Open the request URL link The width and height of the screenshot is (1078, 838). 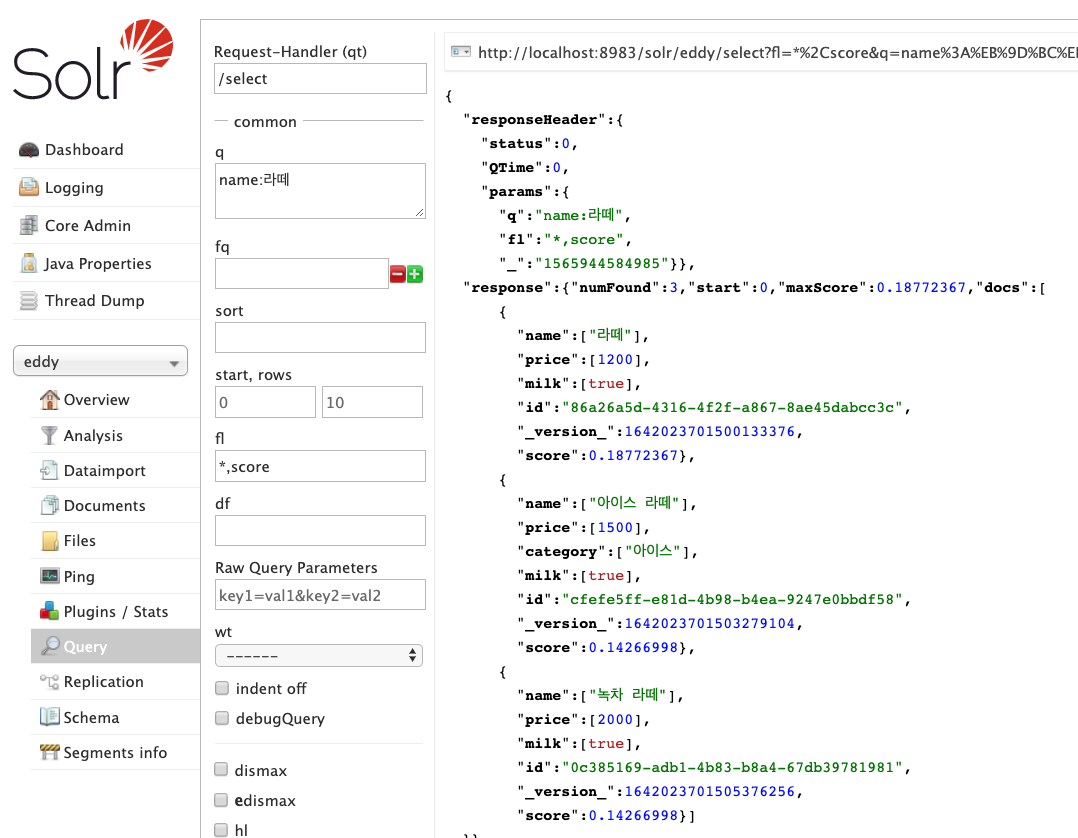click(778, 52)
